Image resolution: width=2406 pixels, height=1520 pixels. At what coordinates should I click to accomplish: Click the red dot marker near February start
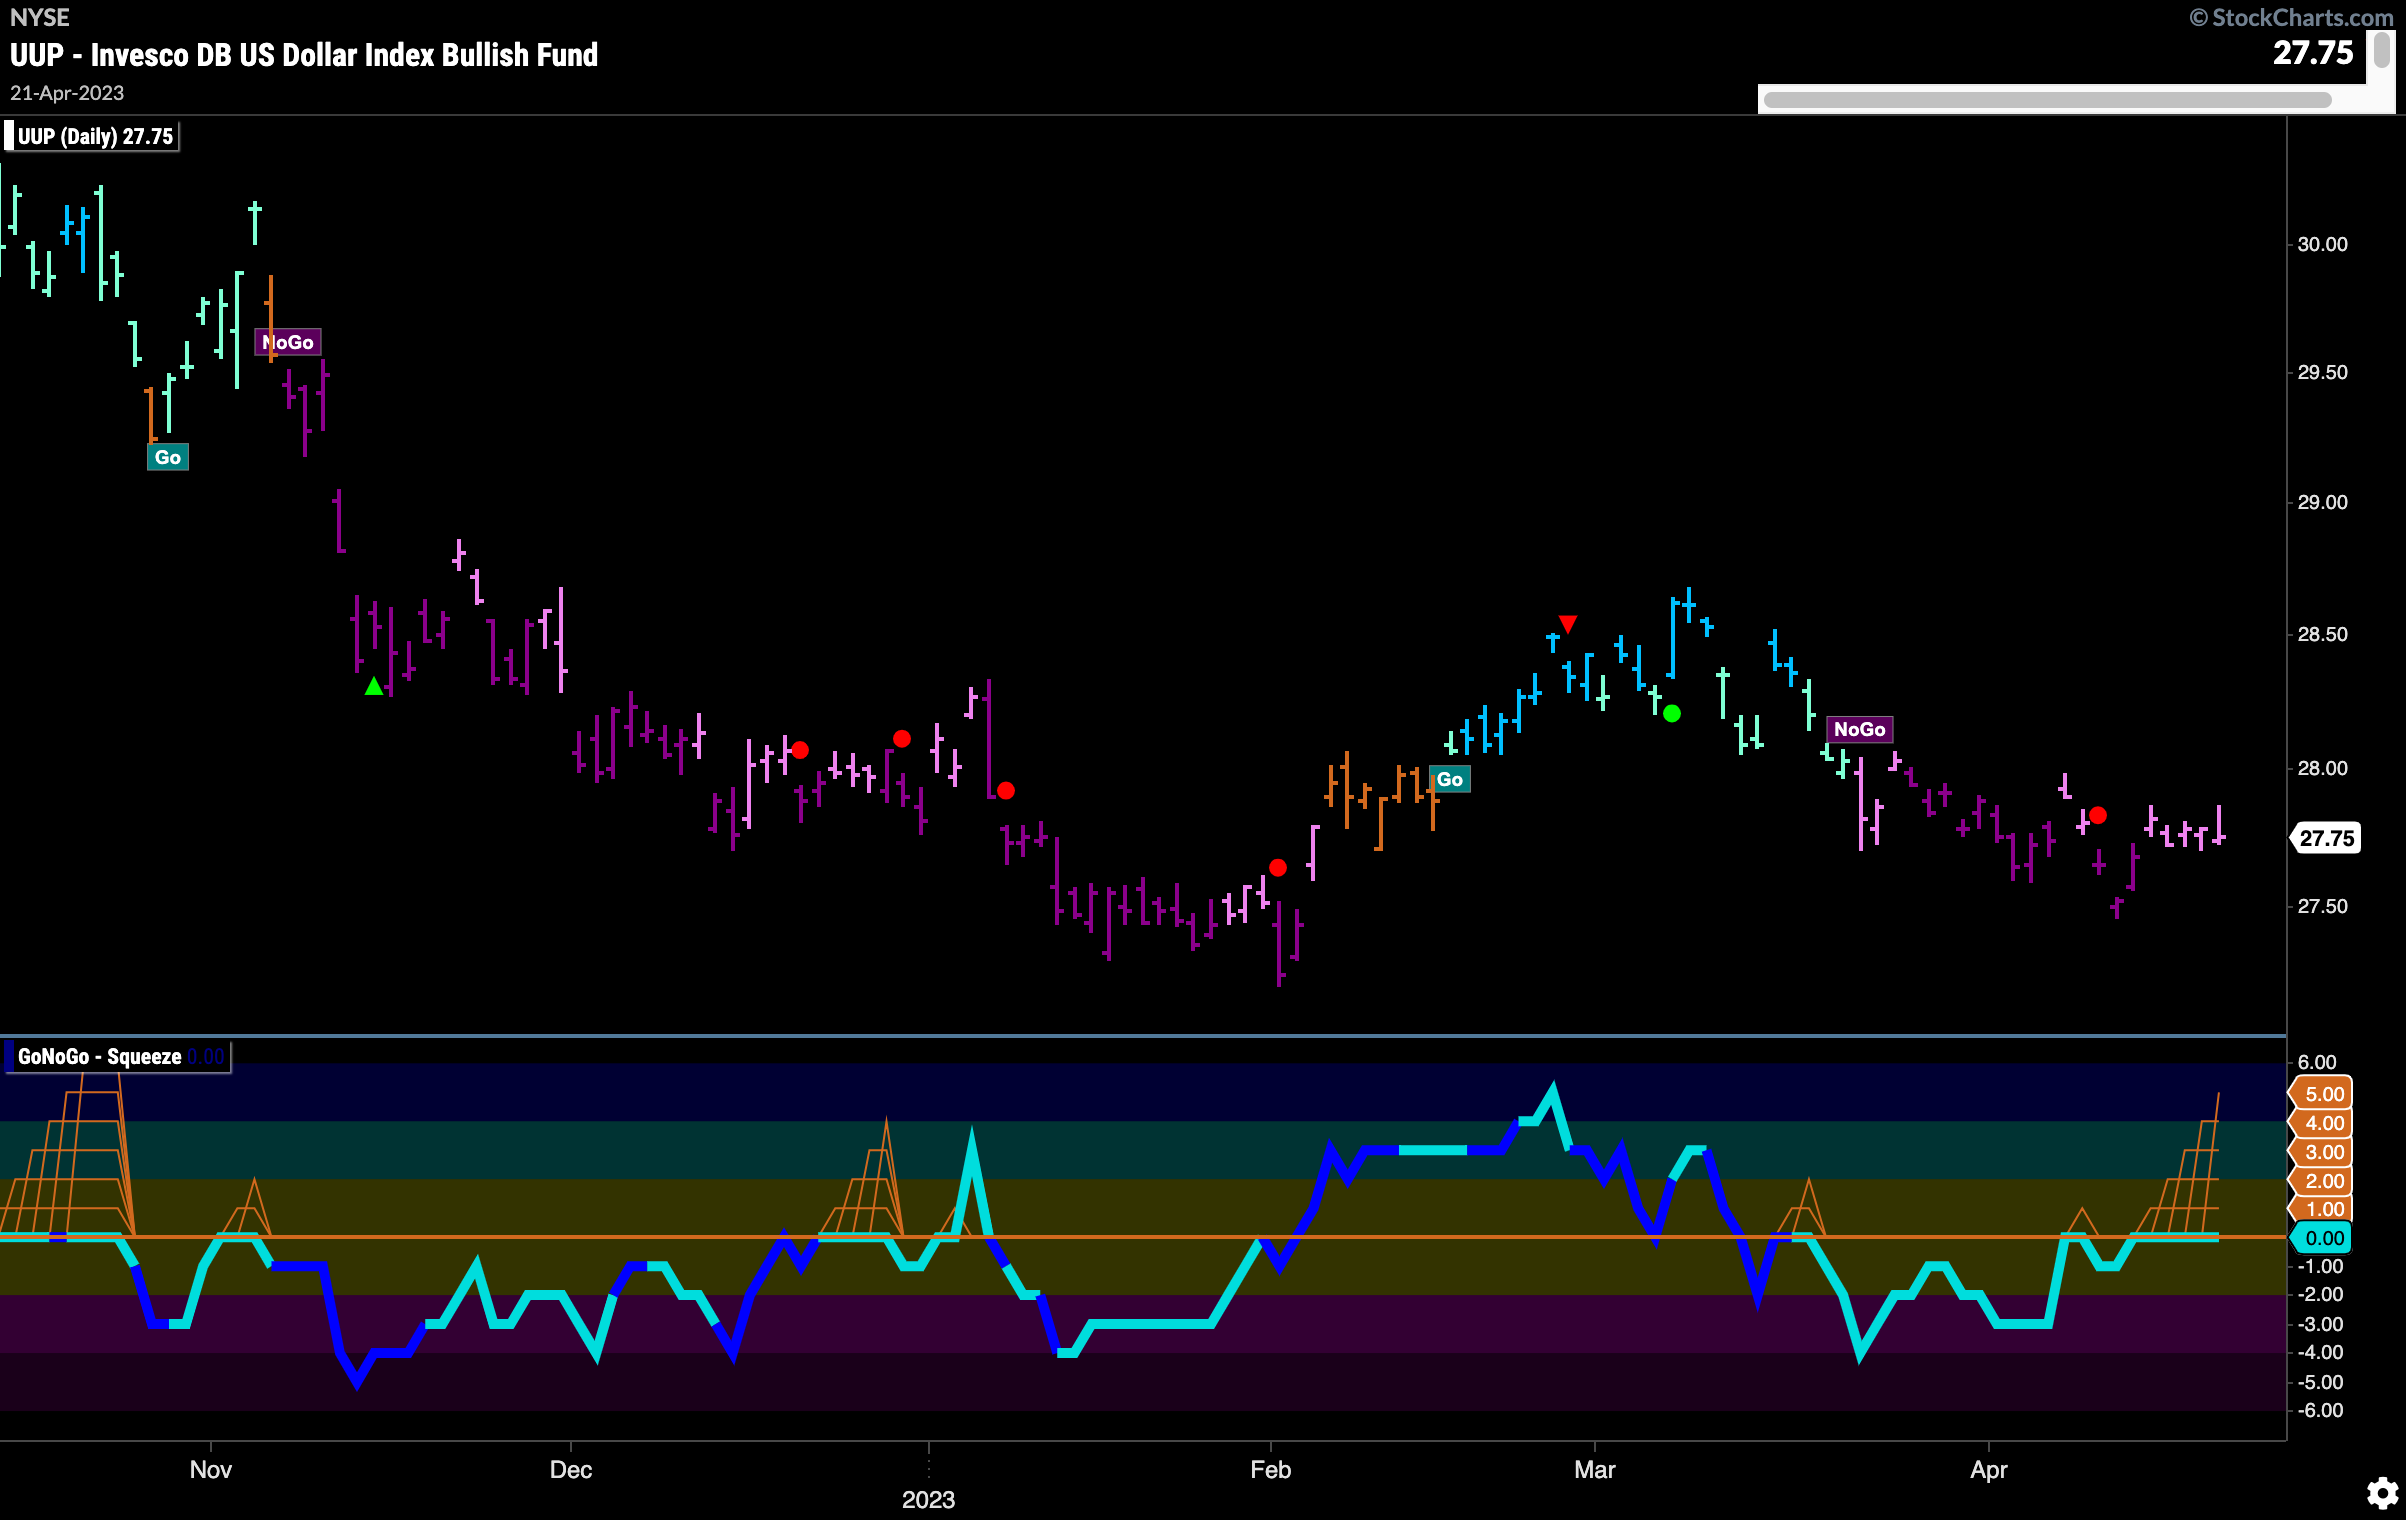coord(1278,867)
